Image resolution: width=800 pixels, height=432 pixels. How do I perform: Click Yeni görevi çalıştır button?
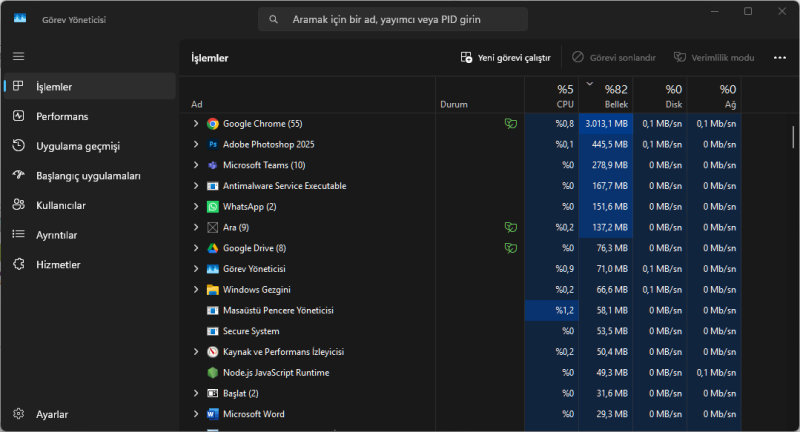[x=506, y=58]
